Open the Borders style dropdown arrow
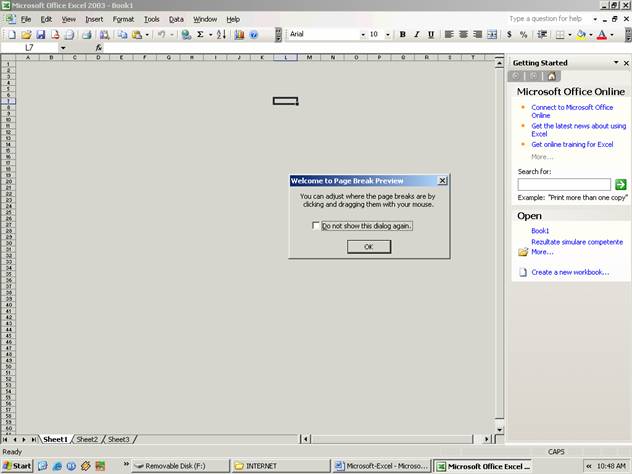This screenshot has width=632, height=474. pyautogui.click(x=570, y=35)
